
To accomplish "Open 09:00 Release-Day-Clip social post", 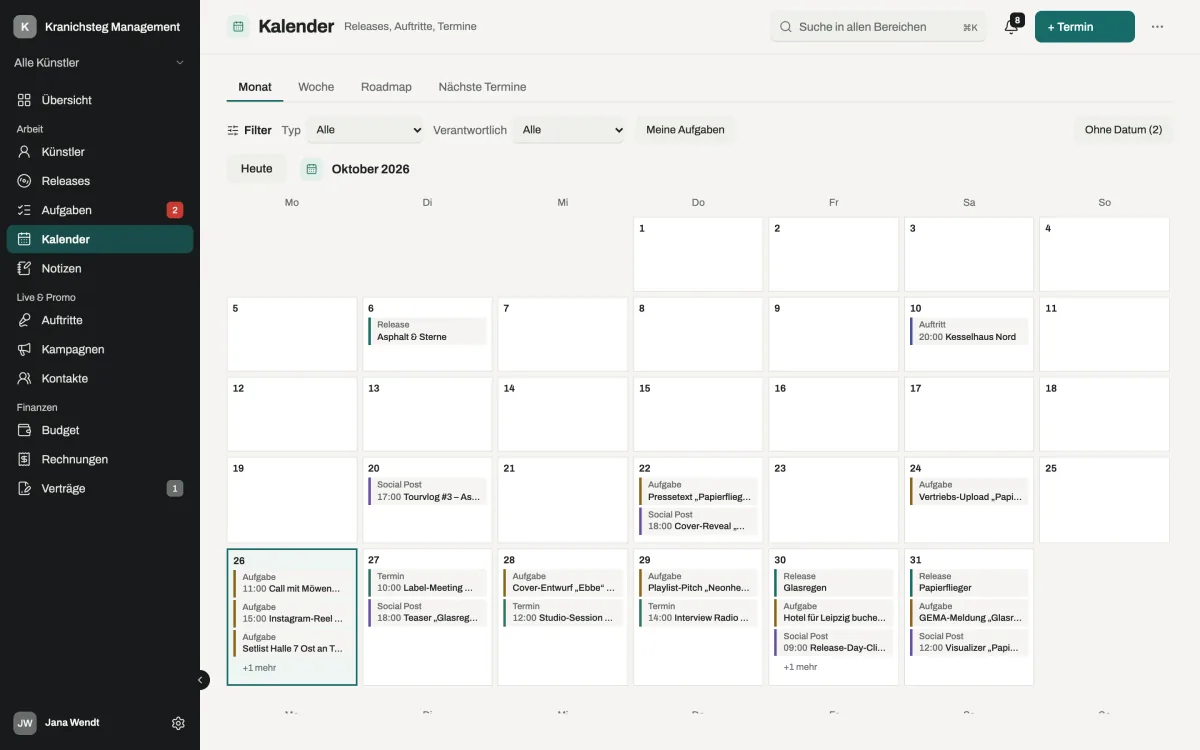I will pos(834,643).
